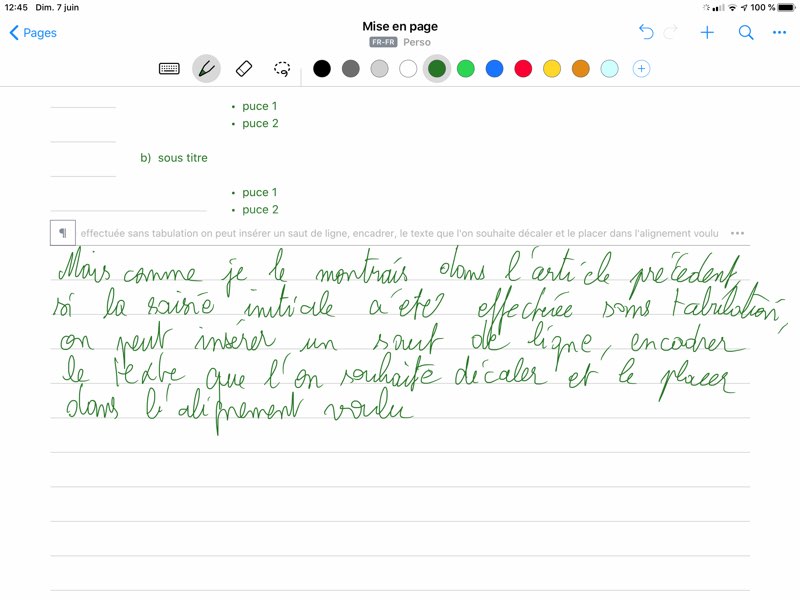Change the FR-FR language badge
This screenshot has height=600, width=800.
point(382,43)
